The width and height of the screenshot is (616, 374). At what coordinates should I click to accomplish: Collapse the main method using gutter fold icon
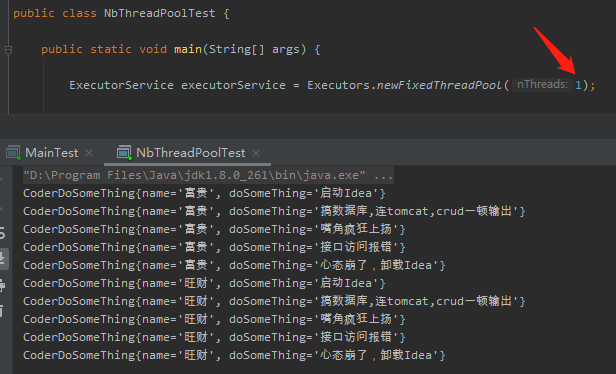[x=8, y=50]
